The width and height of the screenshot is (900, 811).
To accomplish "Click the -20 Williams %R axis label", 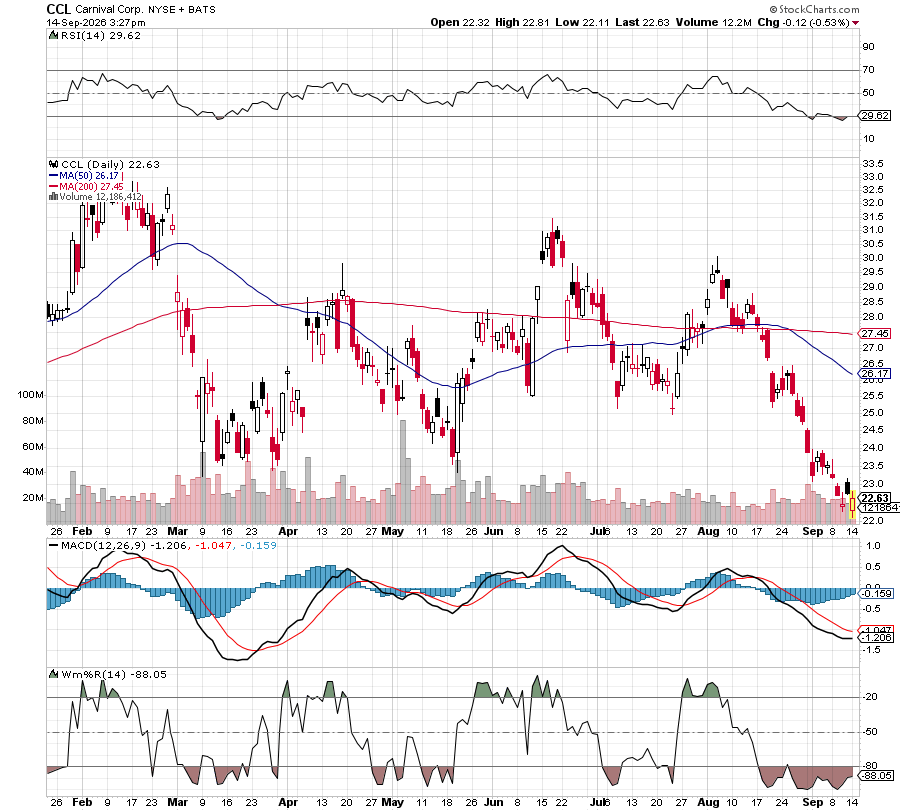I will click(x=871, y=697).
